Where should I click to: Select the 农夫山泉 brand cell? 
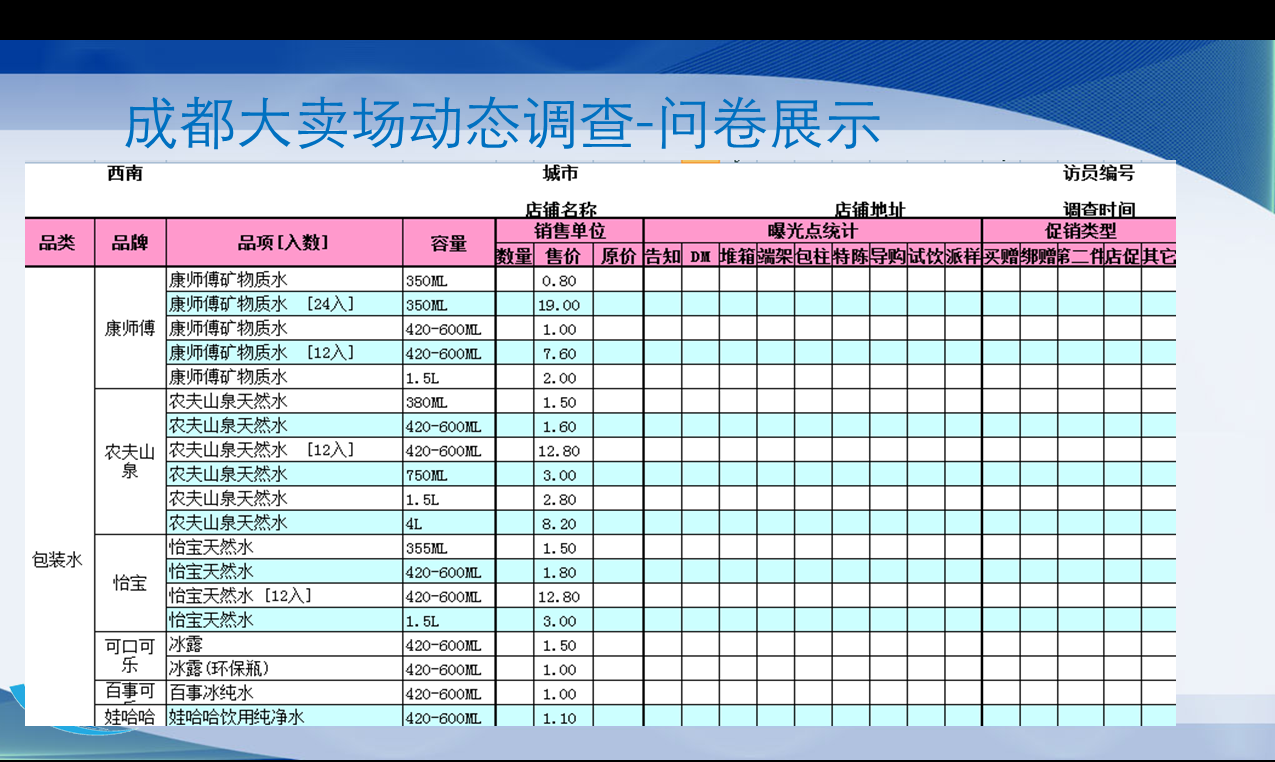(x=130, y=461)
